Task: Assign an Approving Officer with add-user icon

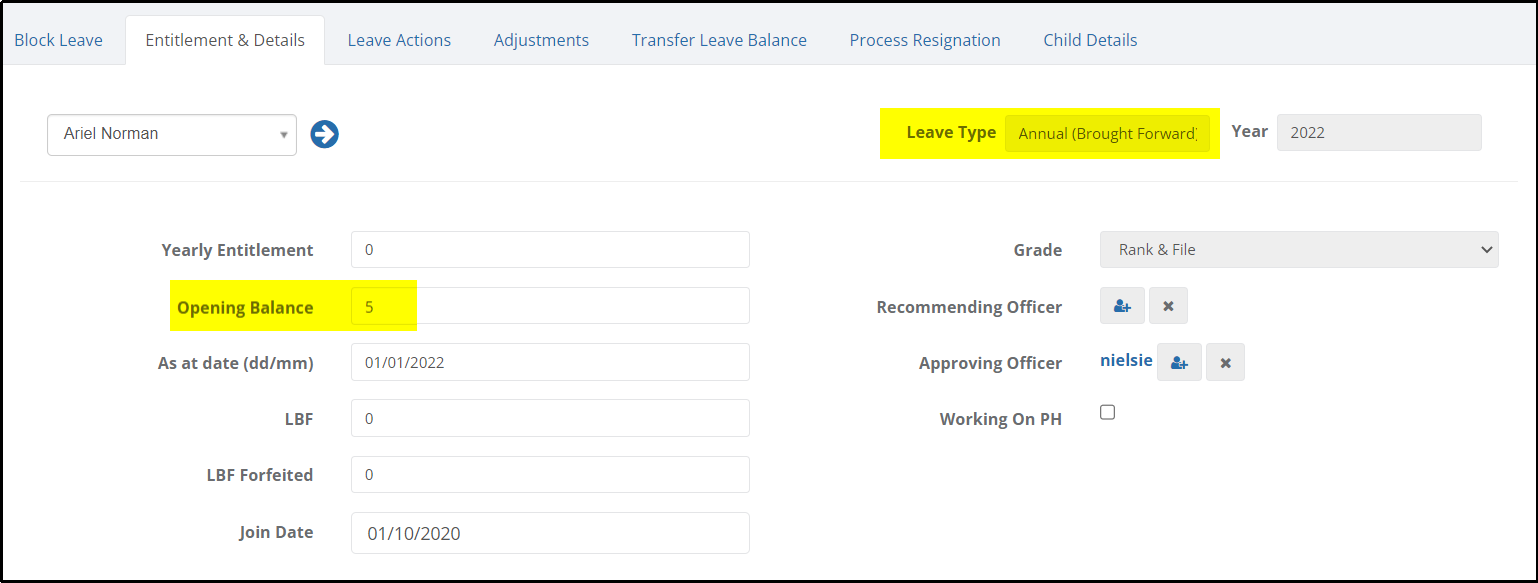Action: 1179,362
